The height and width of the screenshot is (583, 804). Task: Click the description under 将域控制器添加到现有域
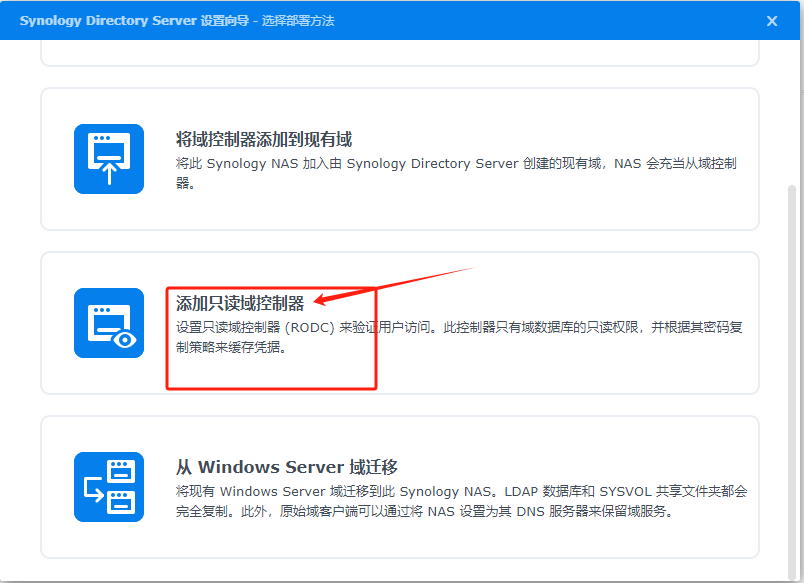point(456,173)
